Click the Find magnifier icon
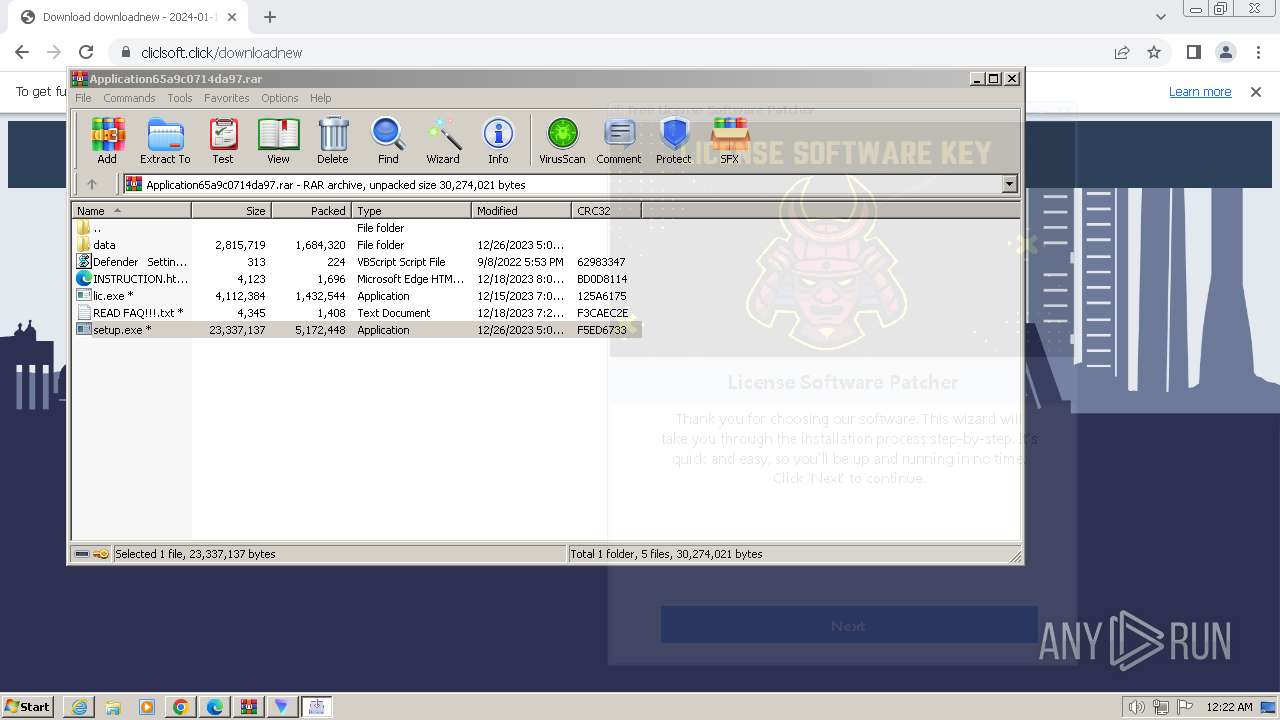 (388, 140)
